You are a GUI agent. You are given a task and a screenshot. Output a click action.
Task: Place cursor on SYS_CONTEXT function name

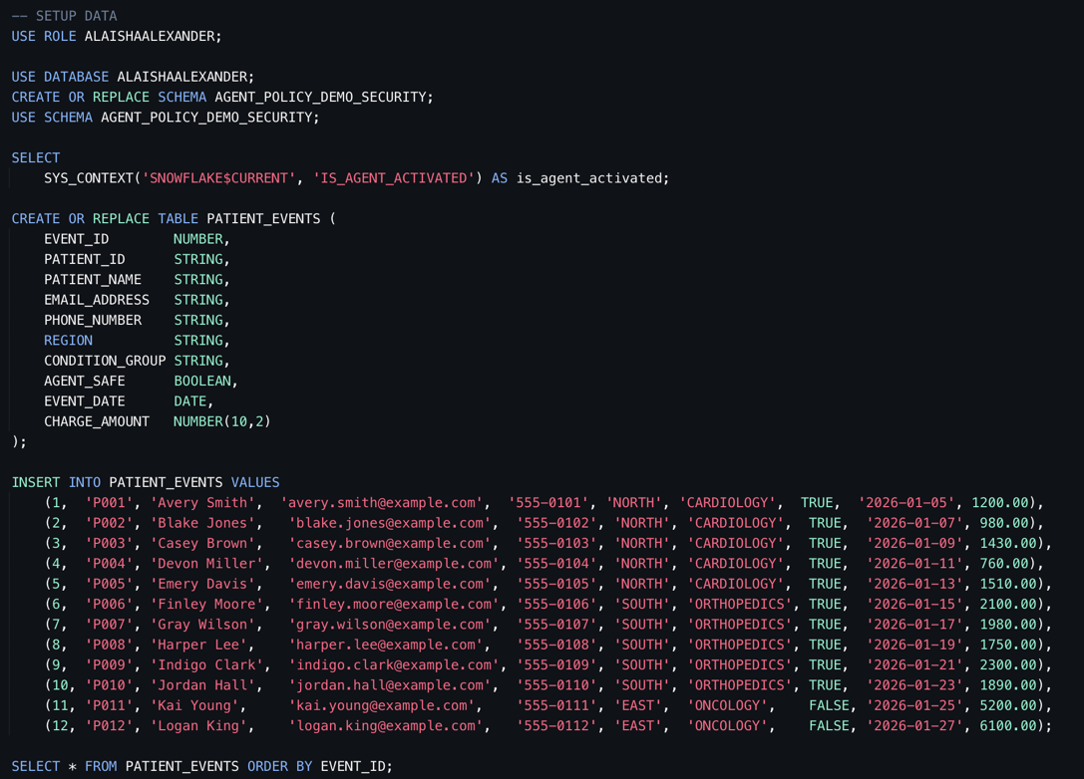(x=88, y=178)
